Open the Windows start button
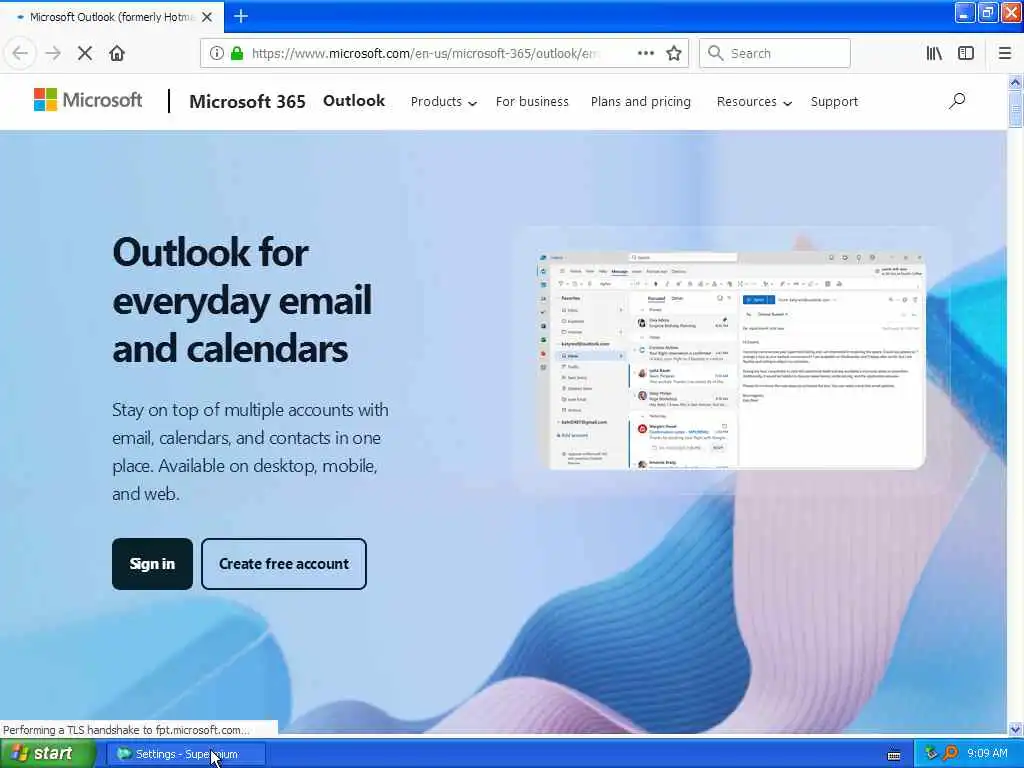Screen dimensions: 1024x768 [46, 754]
